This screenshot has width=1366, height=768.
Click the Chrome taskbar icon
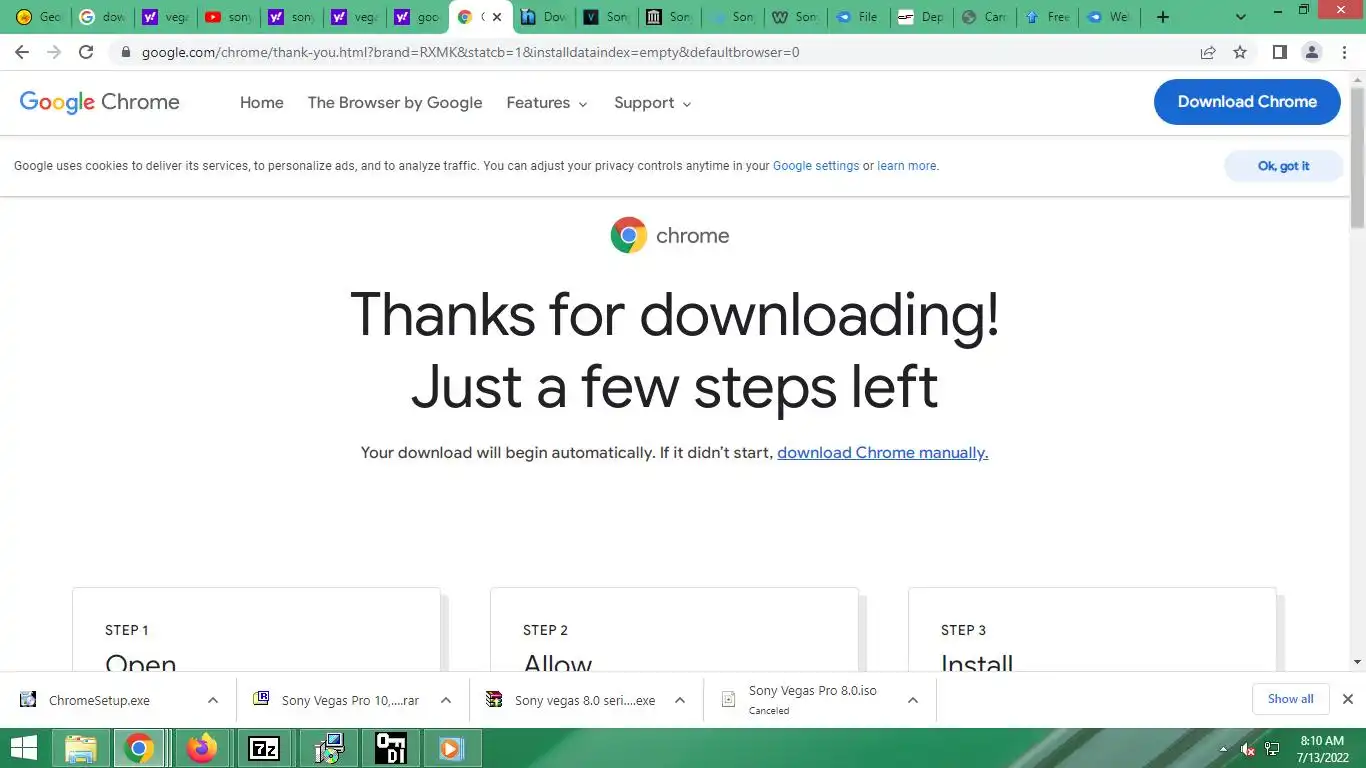tap(139, 748)
